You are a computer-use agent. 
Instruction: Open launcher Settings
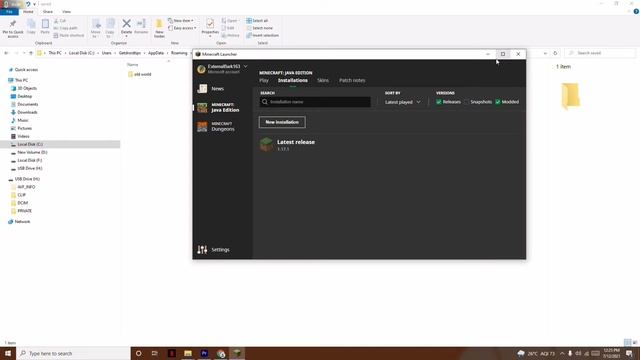(213, 249)
